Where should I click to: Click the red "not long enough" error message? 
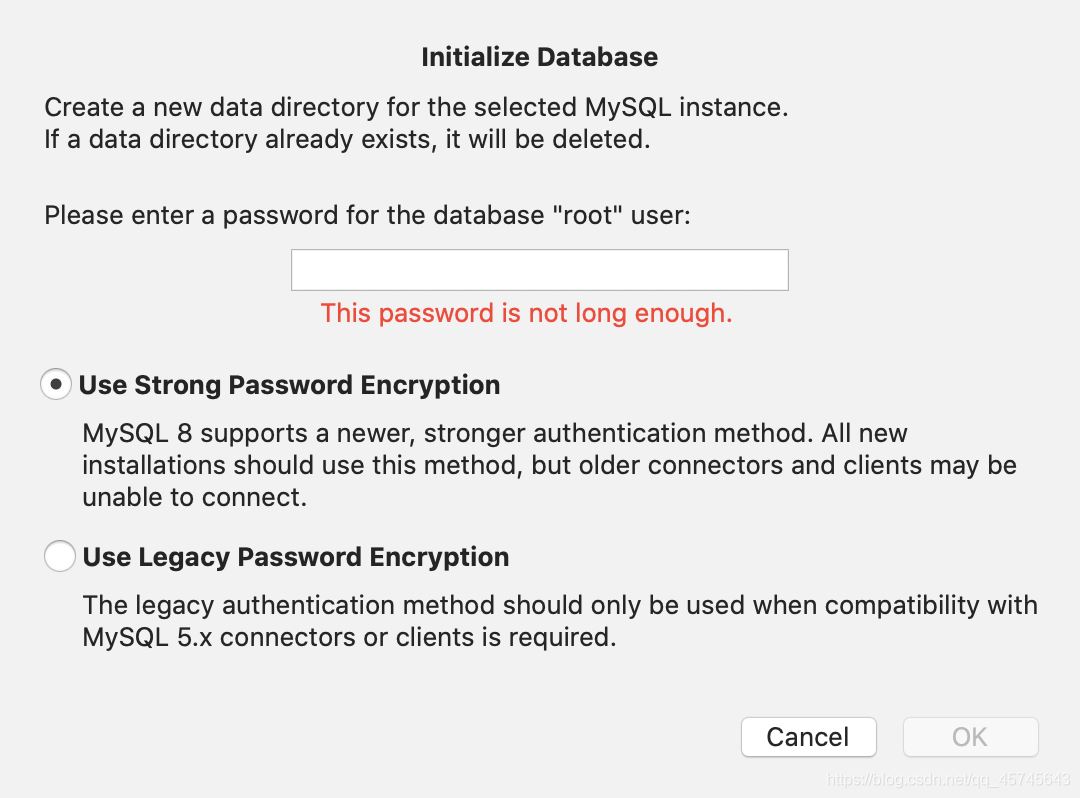coord(526,313)
